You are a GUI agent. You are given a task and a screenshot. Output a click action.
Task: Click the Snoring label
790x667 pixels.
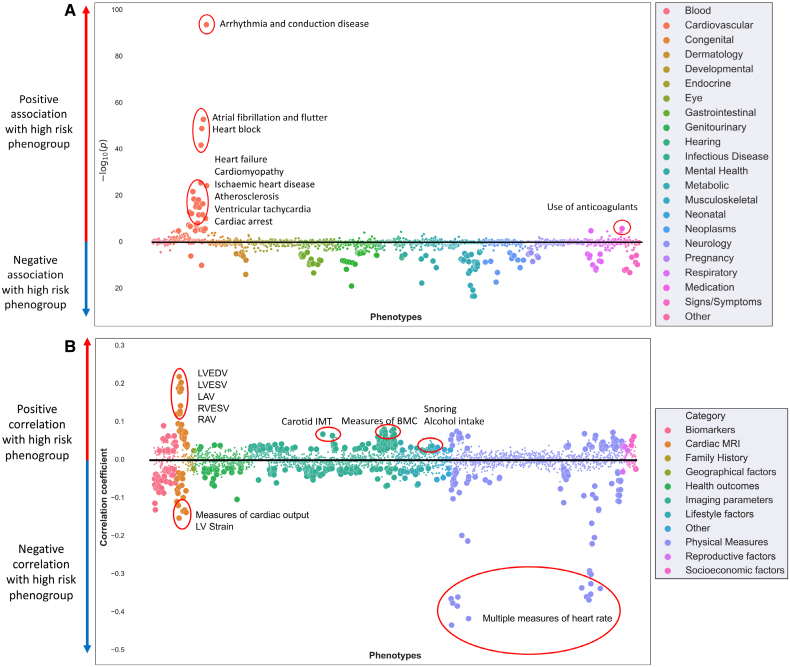440,409
